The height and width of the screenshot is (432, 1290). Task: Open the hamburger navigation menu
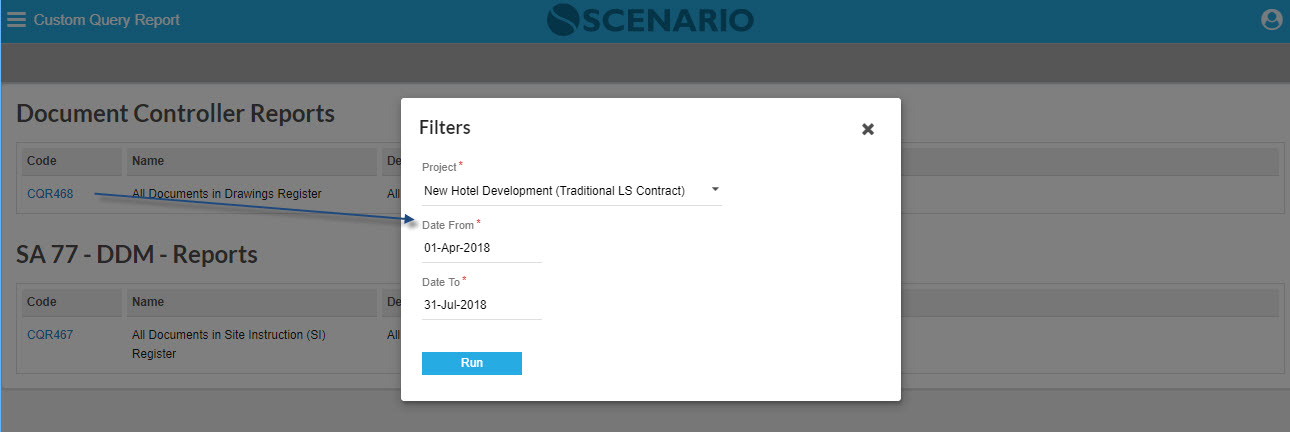click(x=16, y=20)
